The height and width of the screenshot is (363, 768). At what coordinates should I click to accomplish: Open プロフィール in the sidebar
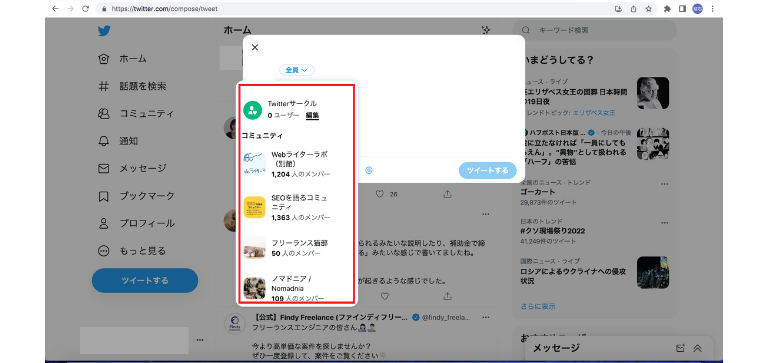(136, 223)
